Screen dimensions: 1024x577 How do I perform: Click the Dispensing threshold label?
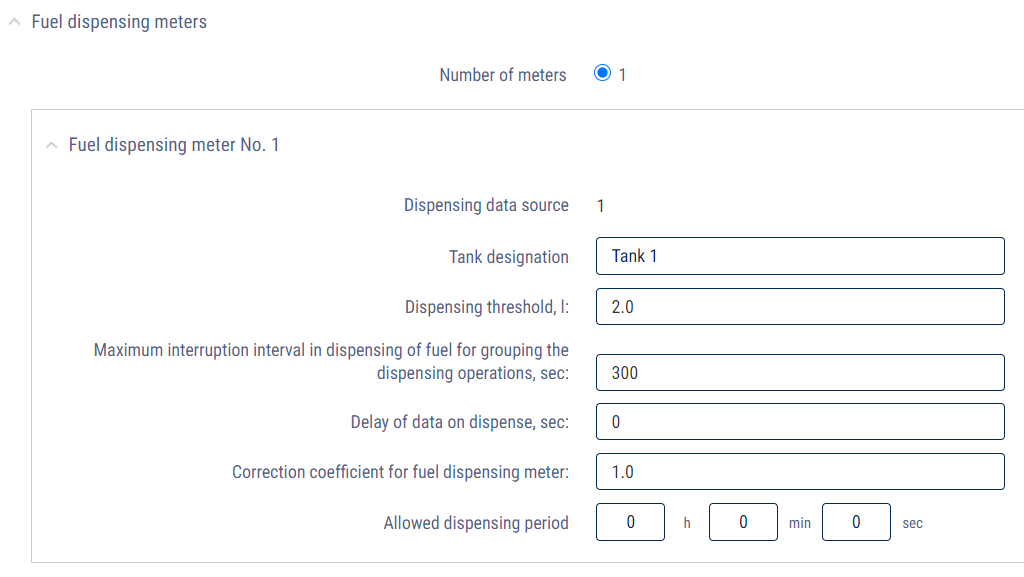[487, 307]
